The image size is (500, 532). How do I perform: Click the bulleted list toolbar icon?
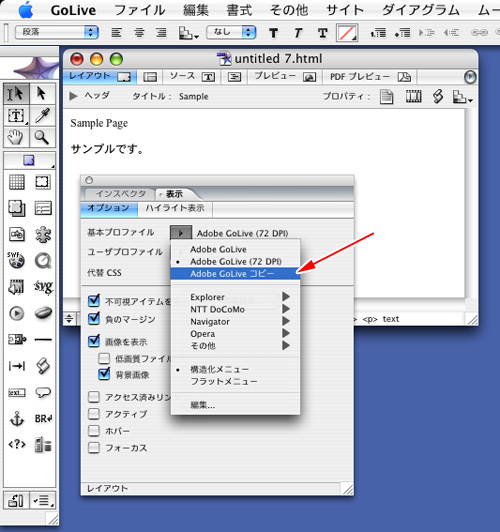pos(403,33)
